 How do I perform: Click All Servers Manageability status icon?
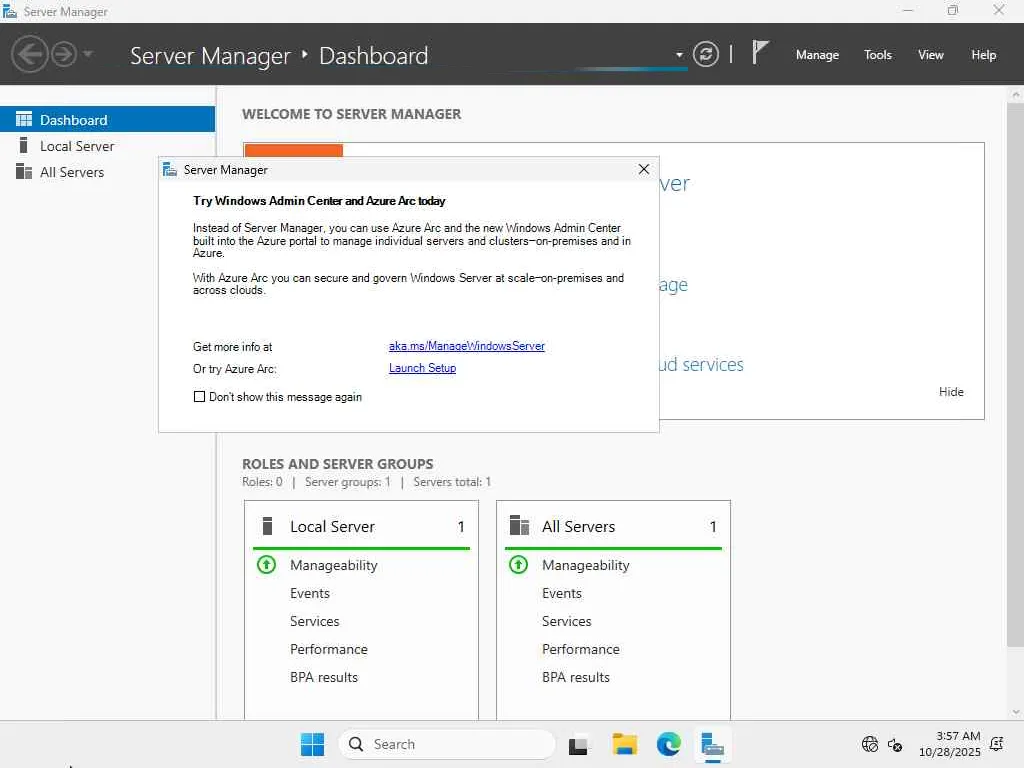[x=518, y=564]
